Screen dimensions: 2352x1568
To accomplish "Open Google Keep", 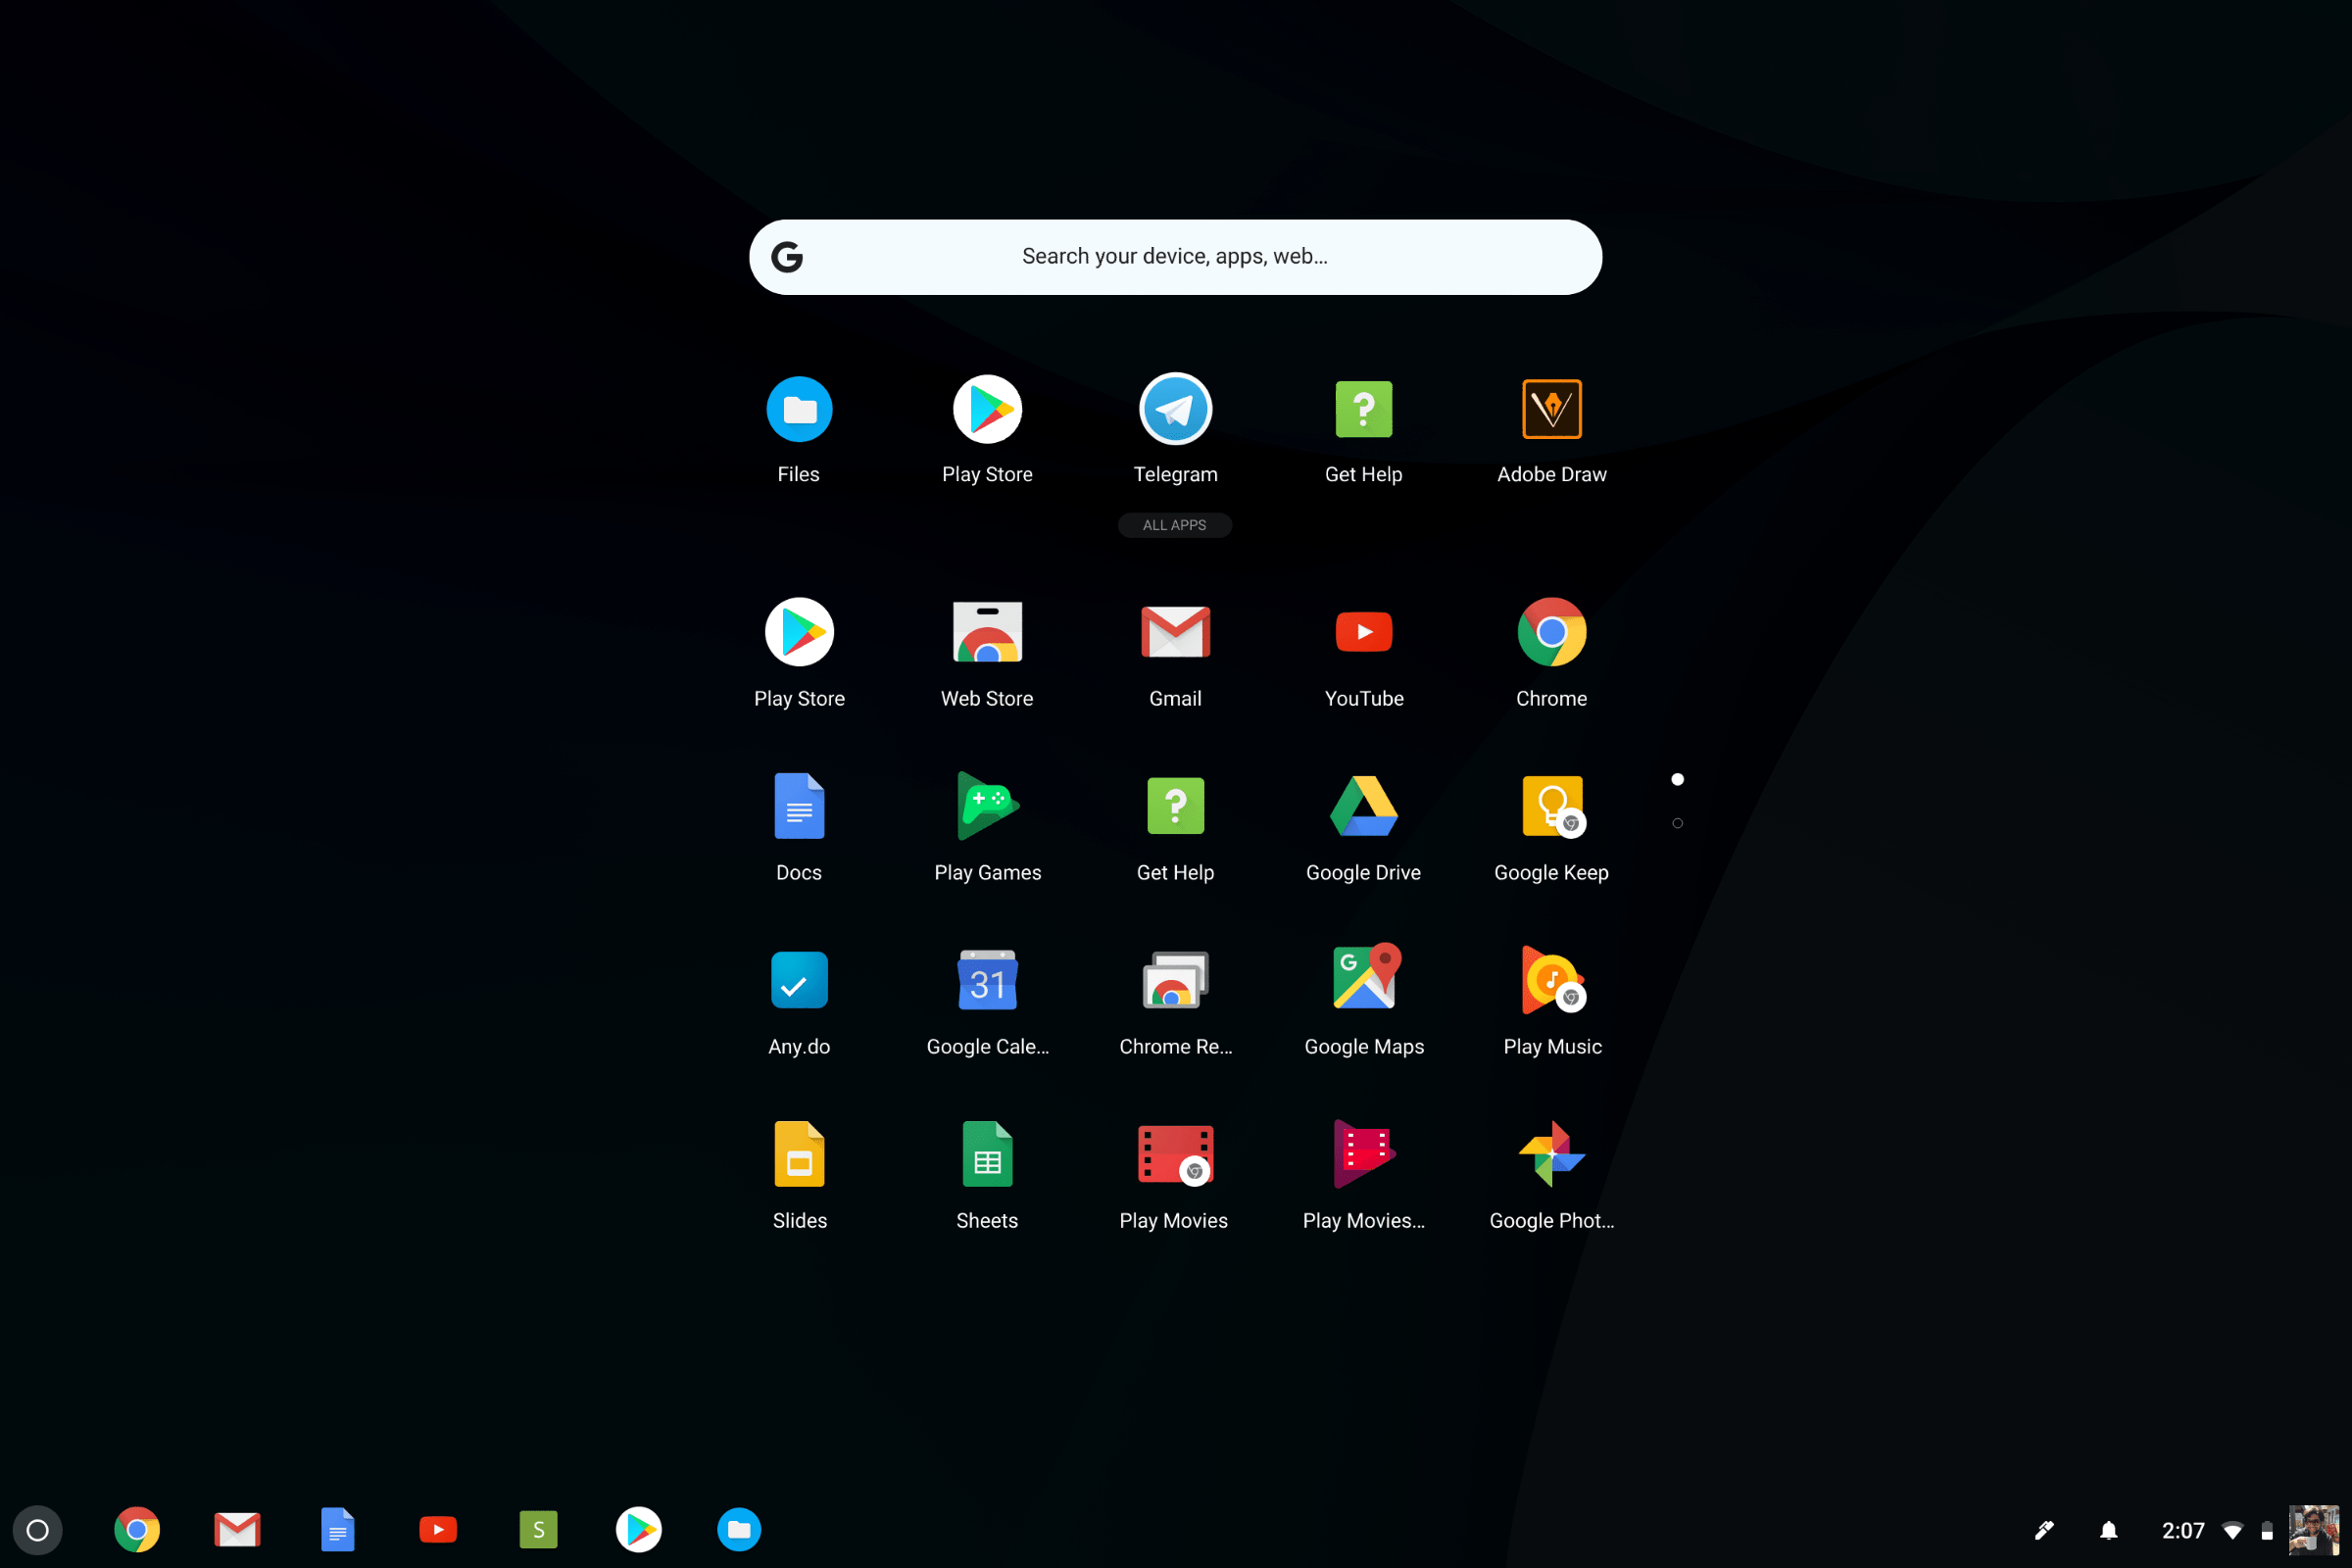I will coord(1551,806).
